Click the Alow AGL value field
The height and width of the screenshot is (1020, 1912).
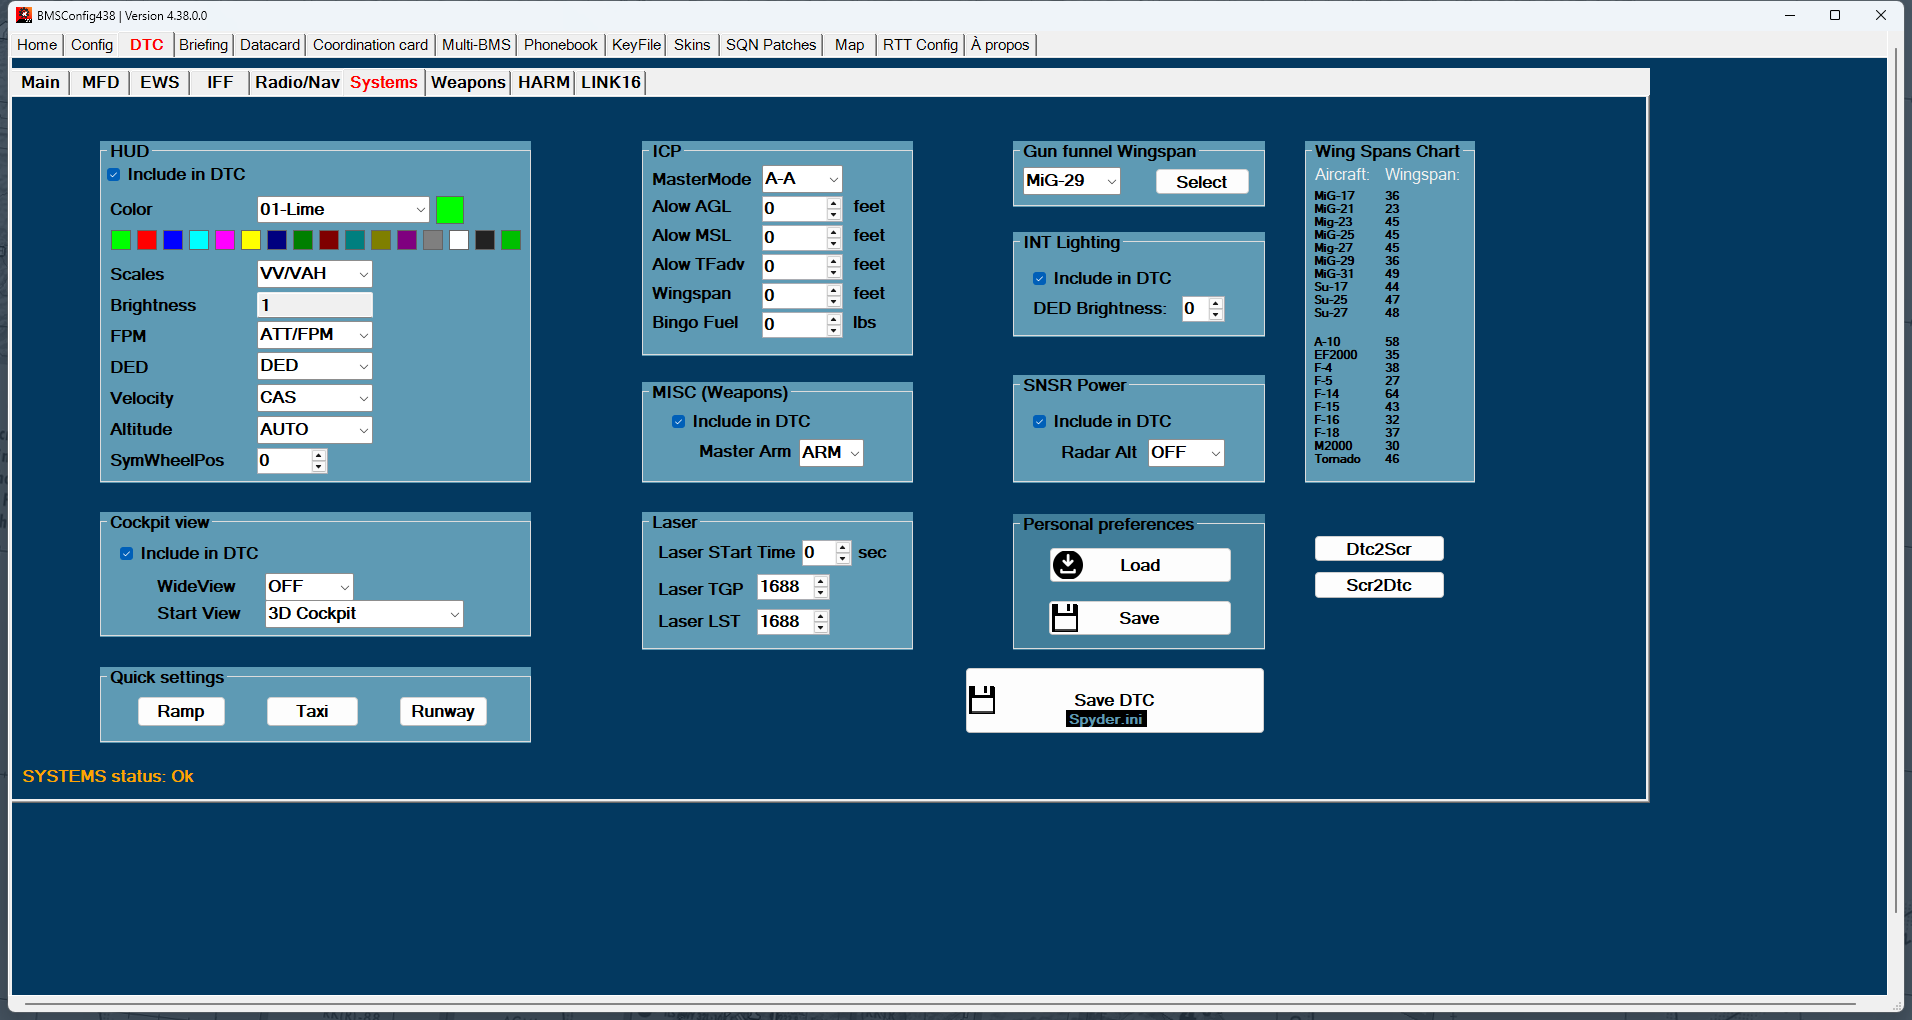point(795,208)
